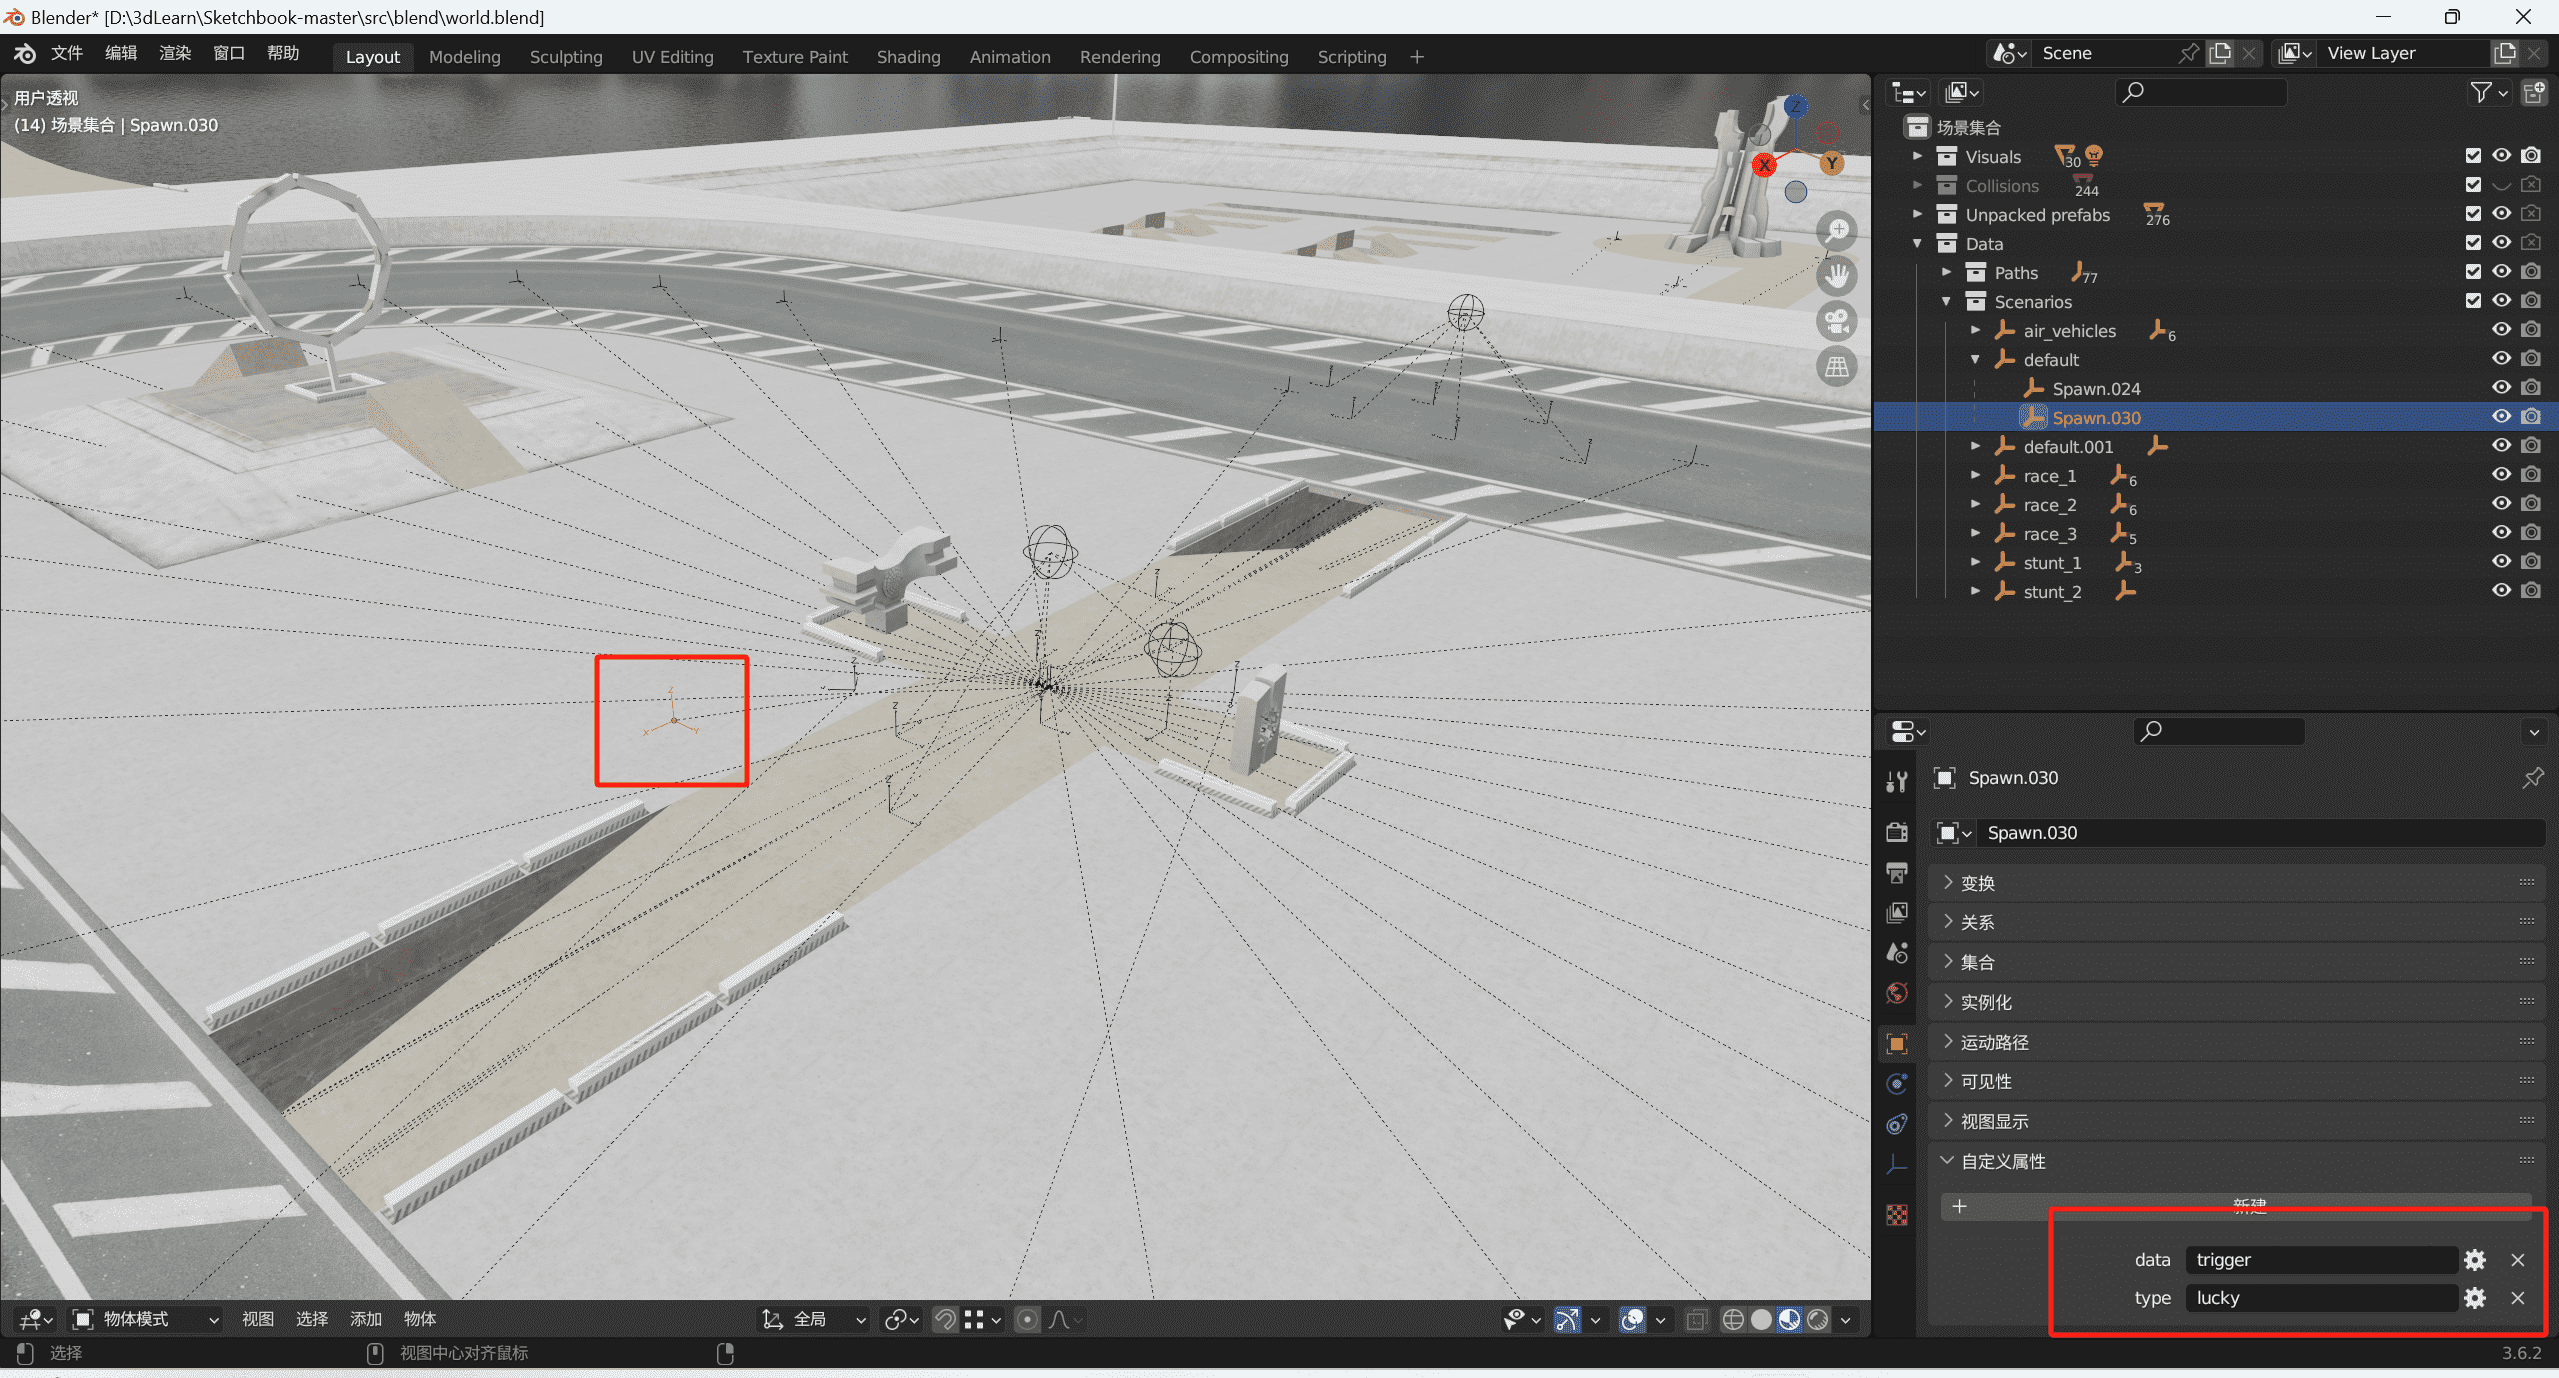
Task: Toggle viewport gizmos button
Action: pos(1568,1320)
